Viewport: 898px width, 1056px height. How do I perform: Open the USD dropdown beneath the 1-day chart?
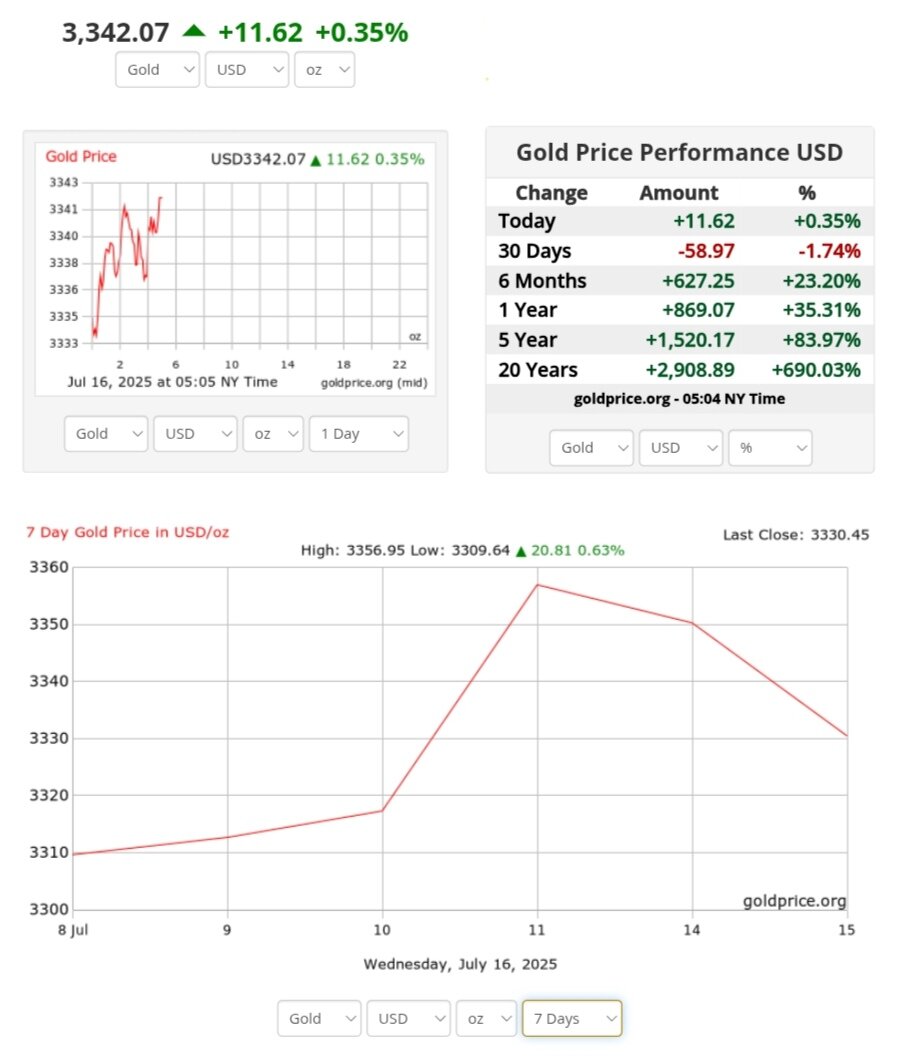coord(194,434)
